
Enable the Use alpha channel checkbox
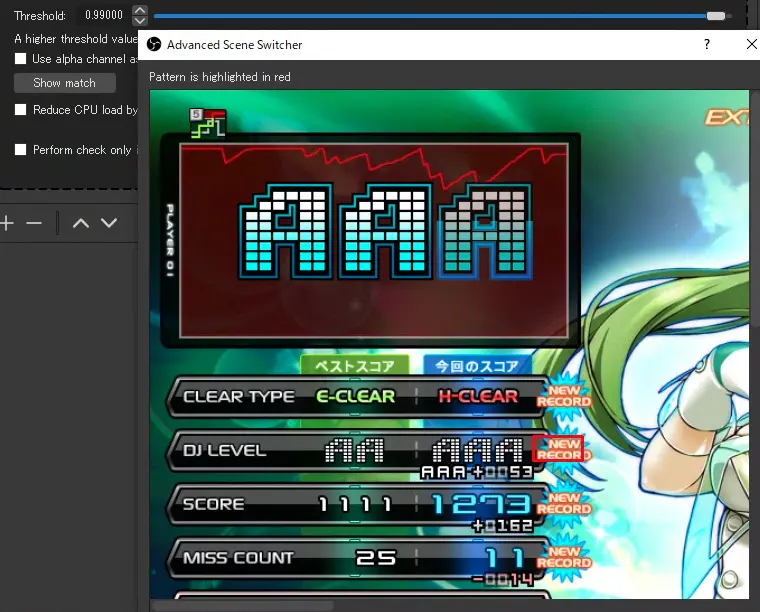coord(21,60)
